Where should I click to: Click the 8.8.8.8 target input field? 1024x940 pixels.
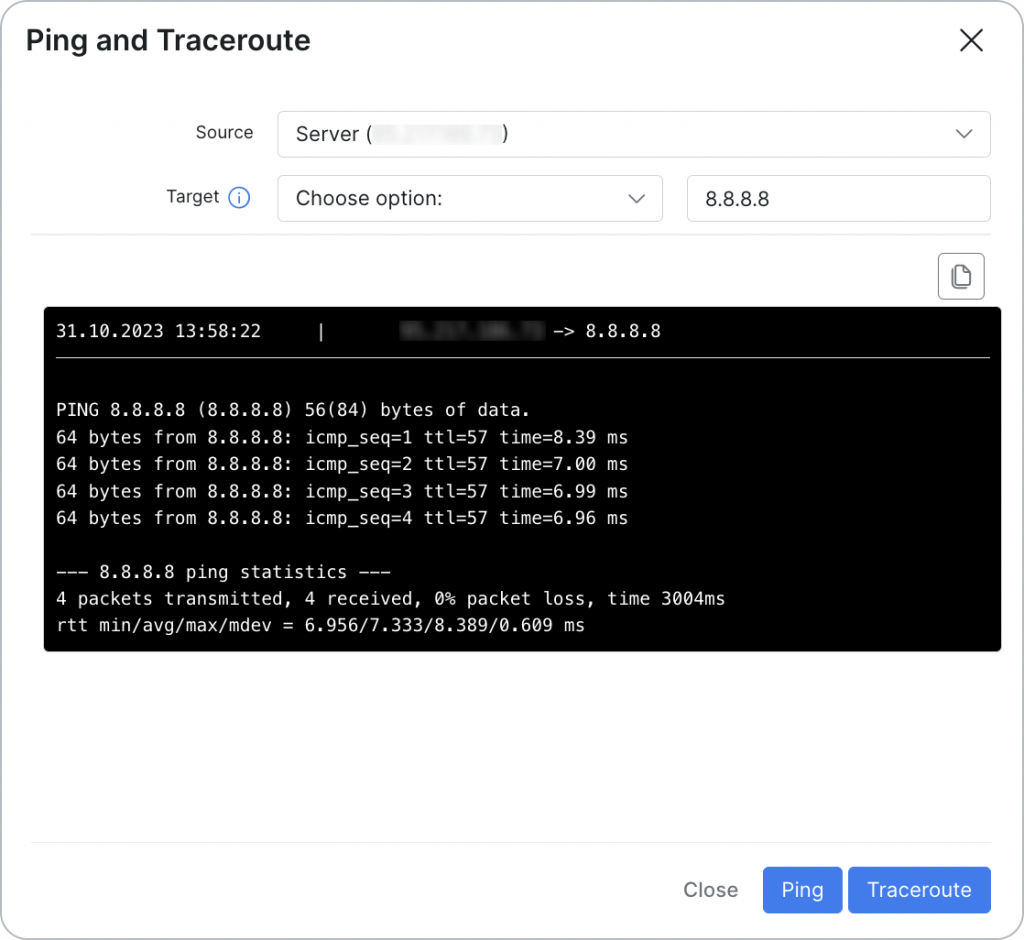coord(837,198)
